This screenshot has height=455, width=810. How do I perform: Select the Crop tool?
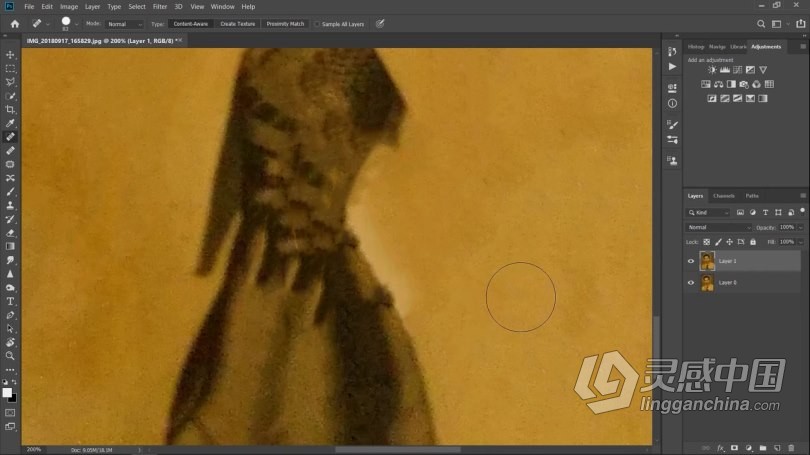pos(10,109)
